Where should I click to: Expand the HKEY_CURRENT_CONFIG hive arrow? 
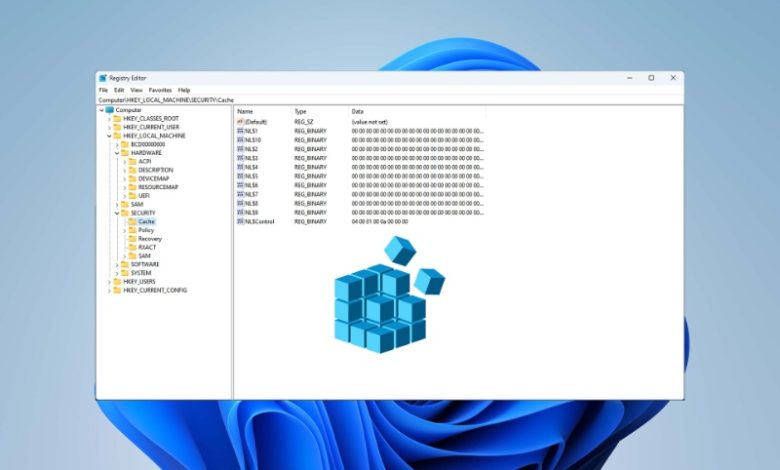[109, 290]
